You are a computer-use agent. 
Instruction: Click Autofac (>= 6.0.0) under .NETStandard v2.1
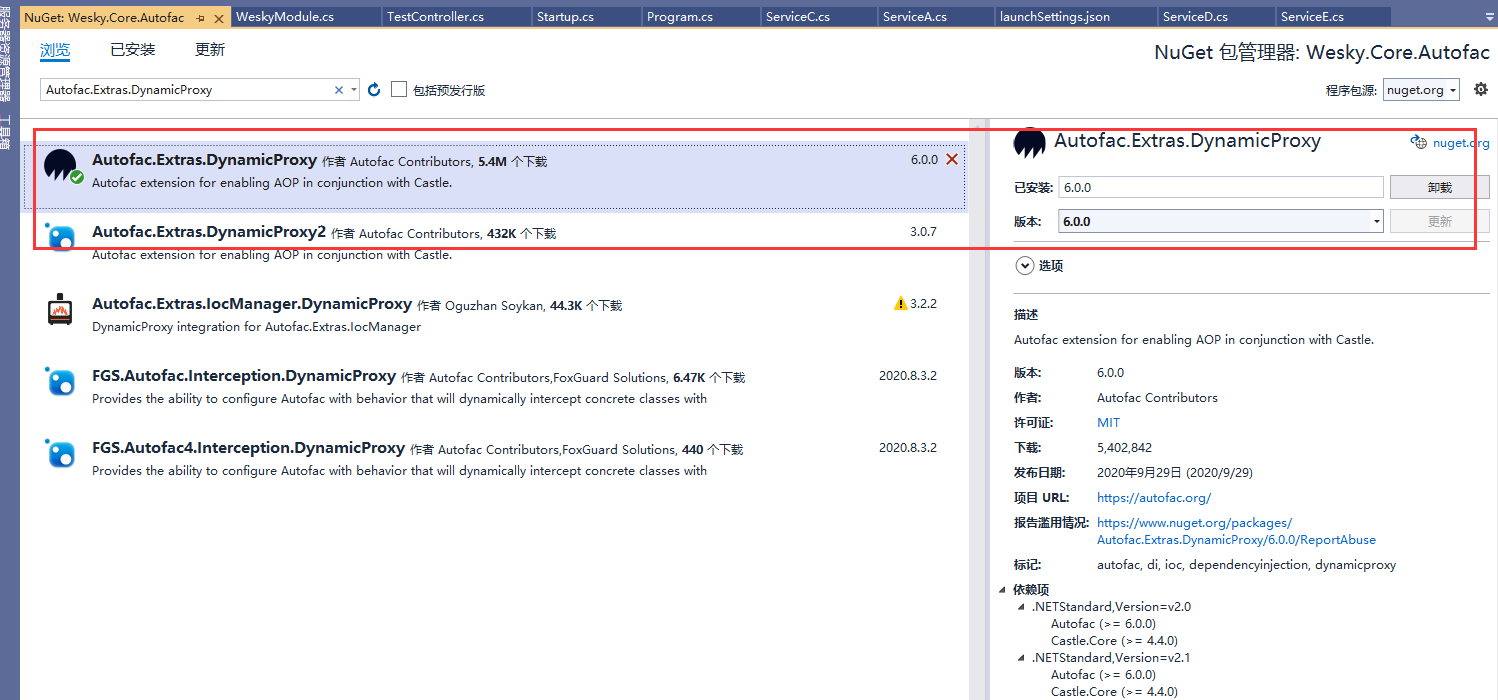point(1103,675)
